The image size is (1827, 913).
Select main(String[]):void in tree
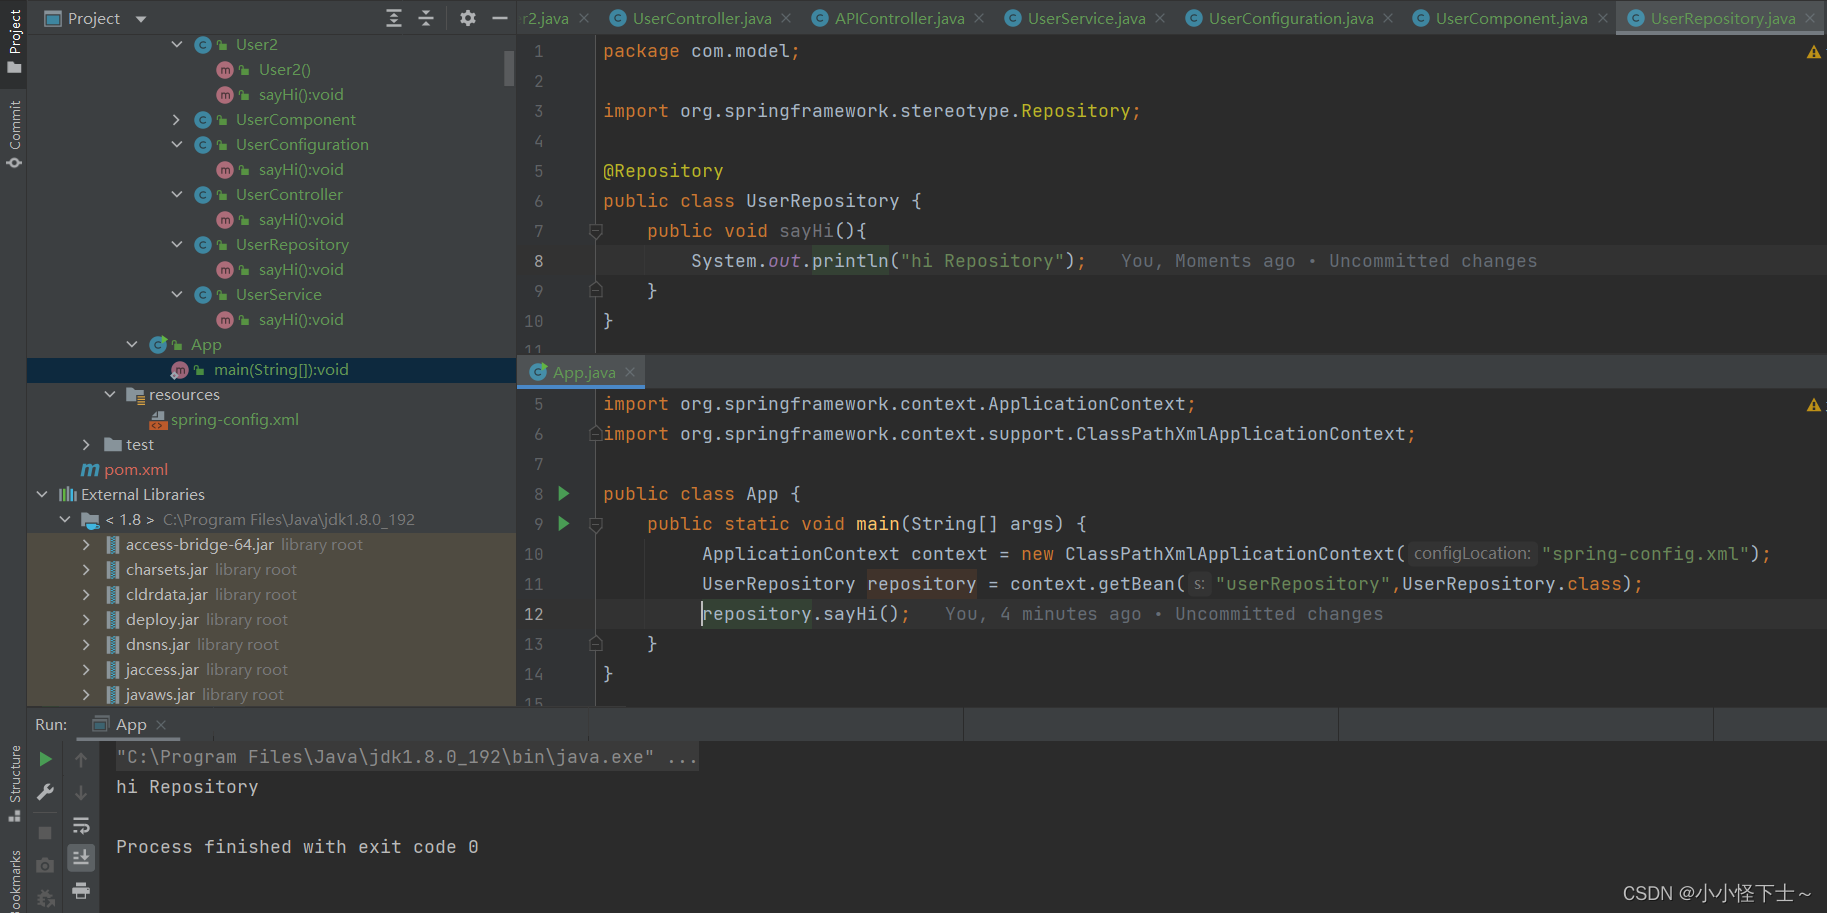(x=281, y=369)
